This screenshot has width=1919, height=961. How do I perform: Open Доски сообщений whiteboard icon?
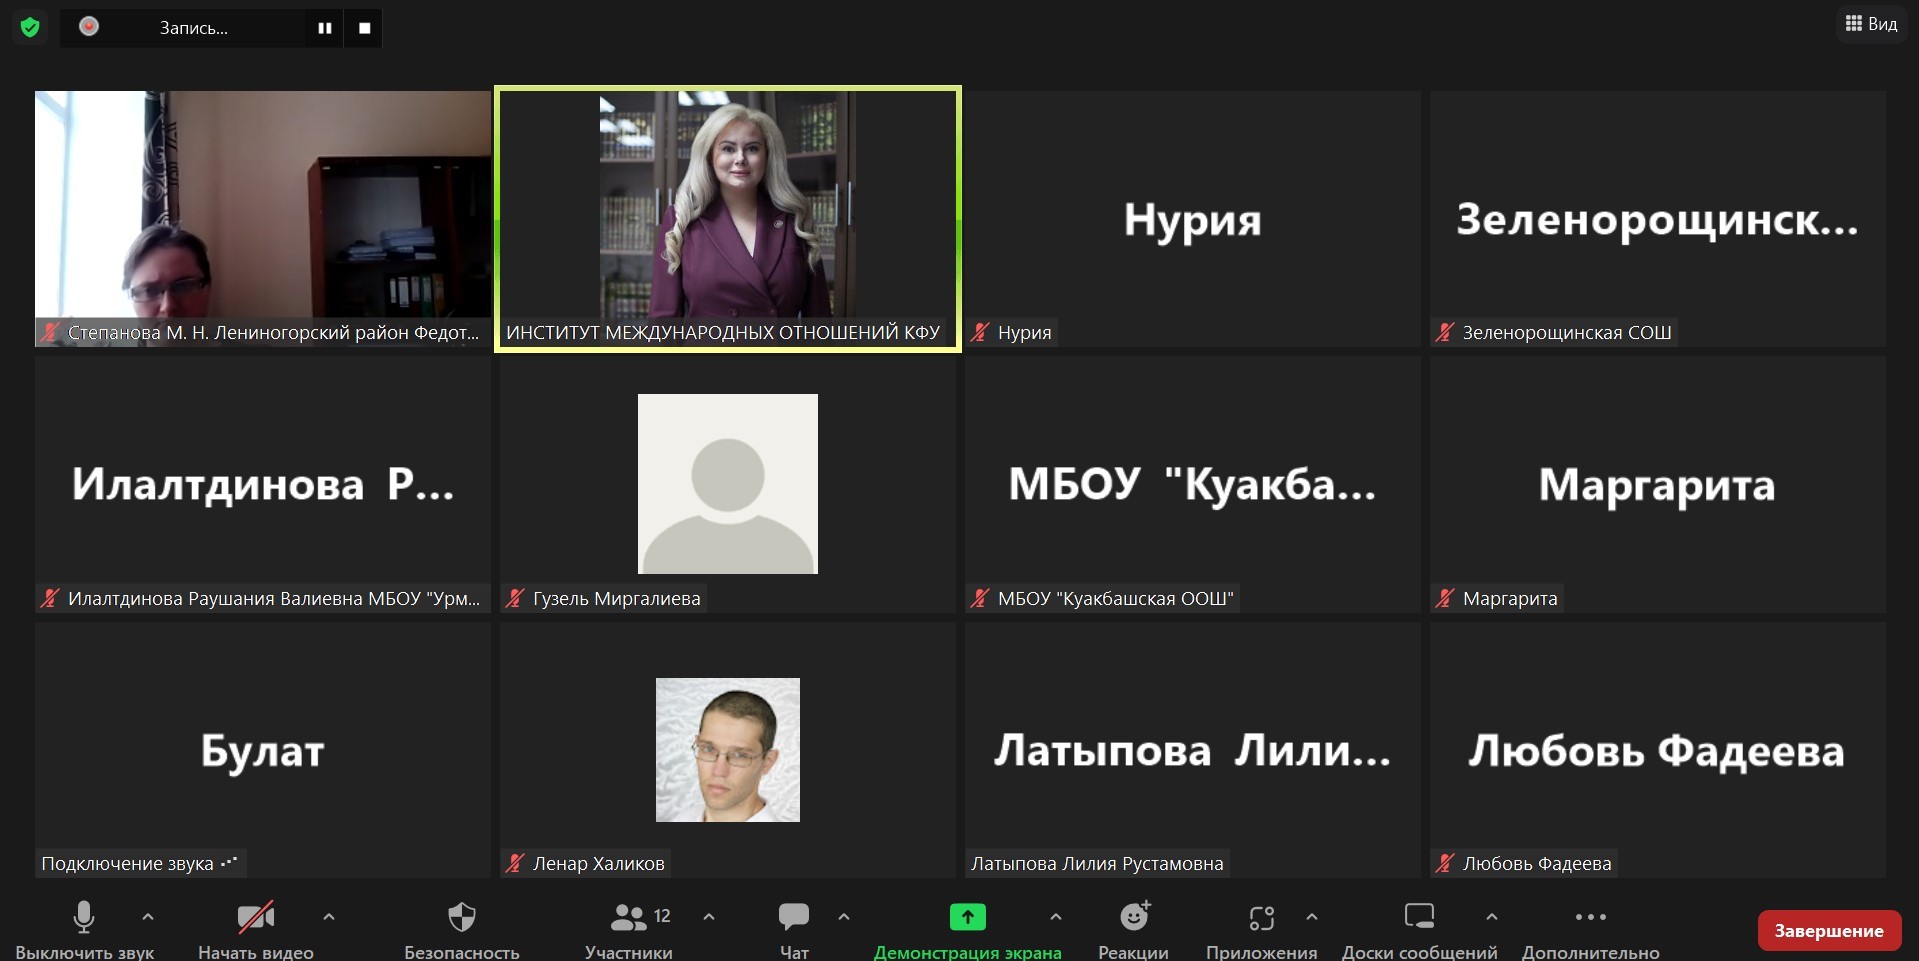[x=1419, y=917]
